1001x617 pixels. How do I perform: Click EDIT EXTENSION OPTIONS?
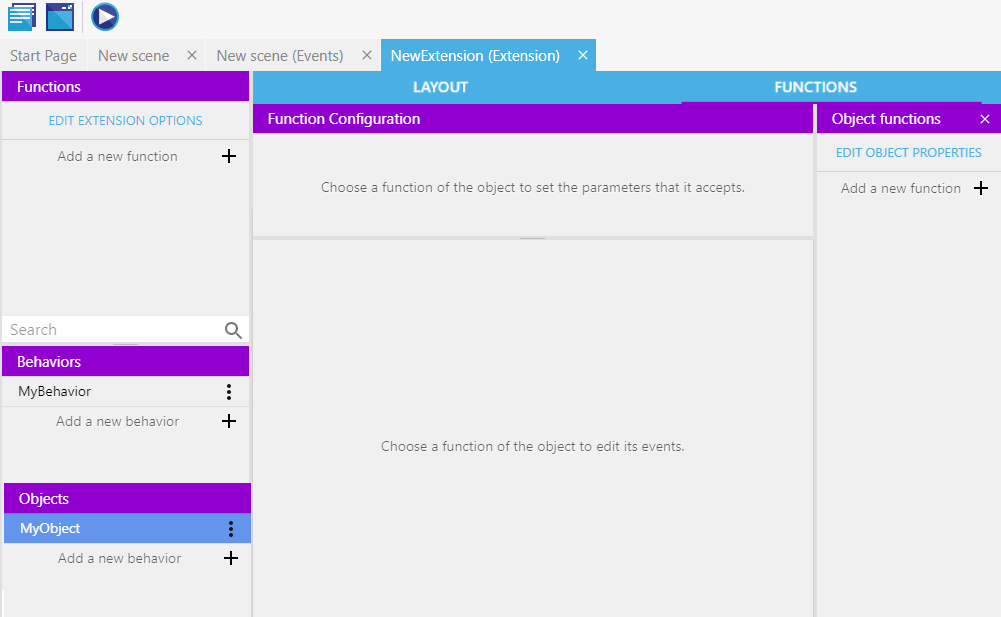pyautogui.click(x=125, y=120)
